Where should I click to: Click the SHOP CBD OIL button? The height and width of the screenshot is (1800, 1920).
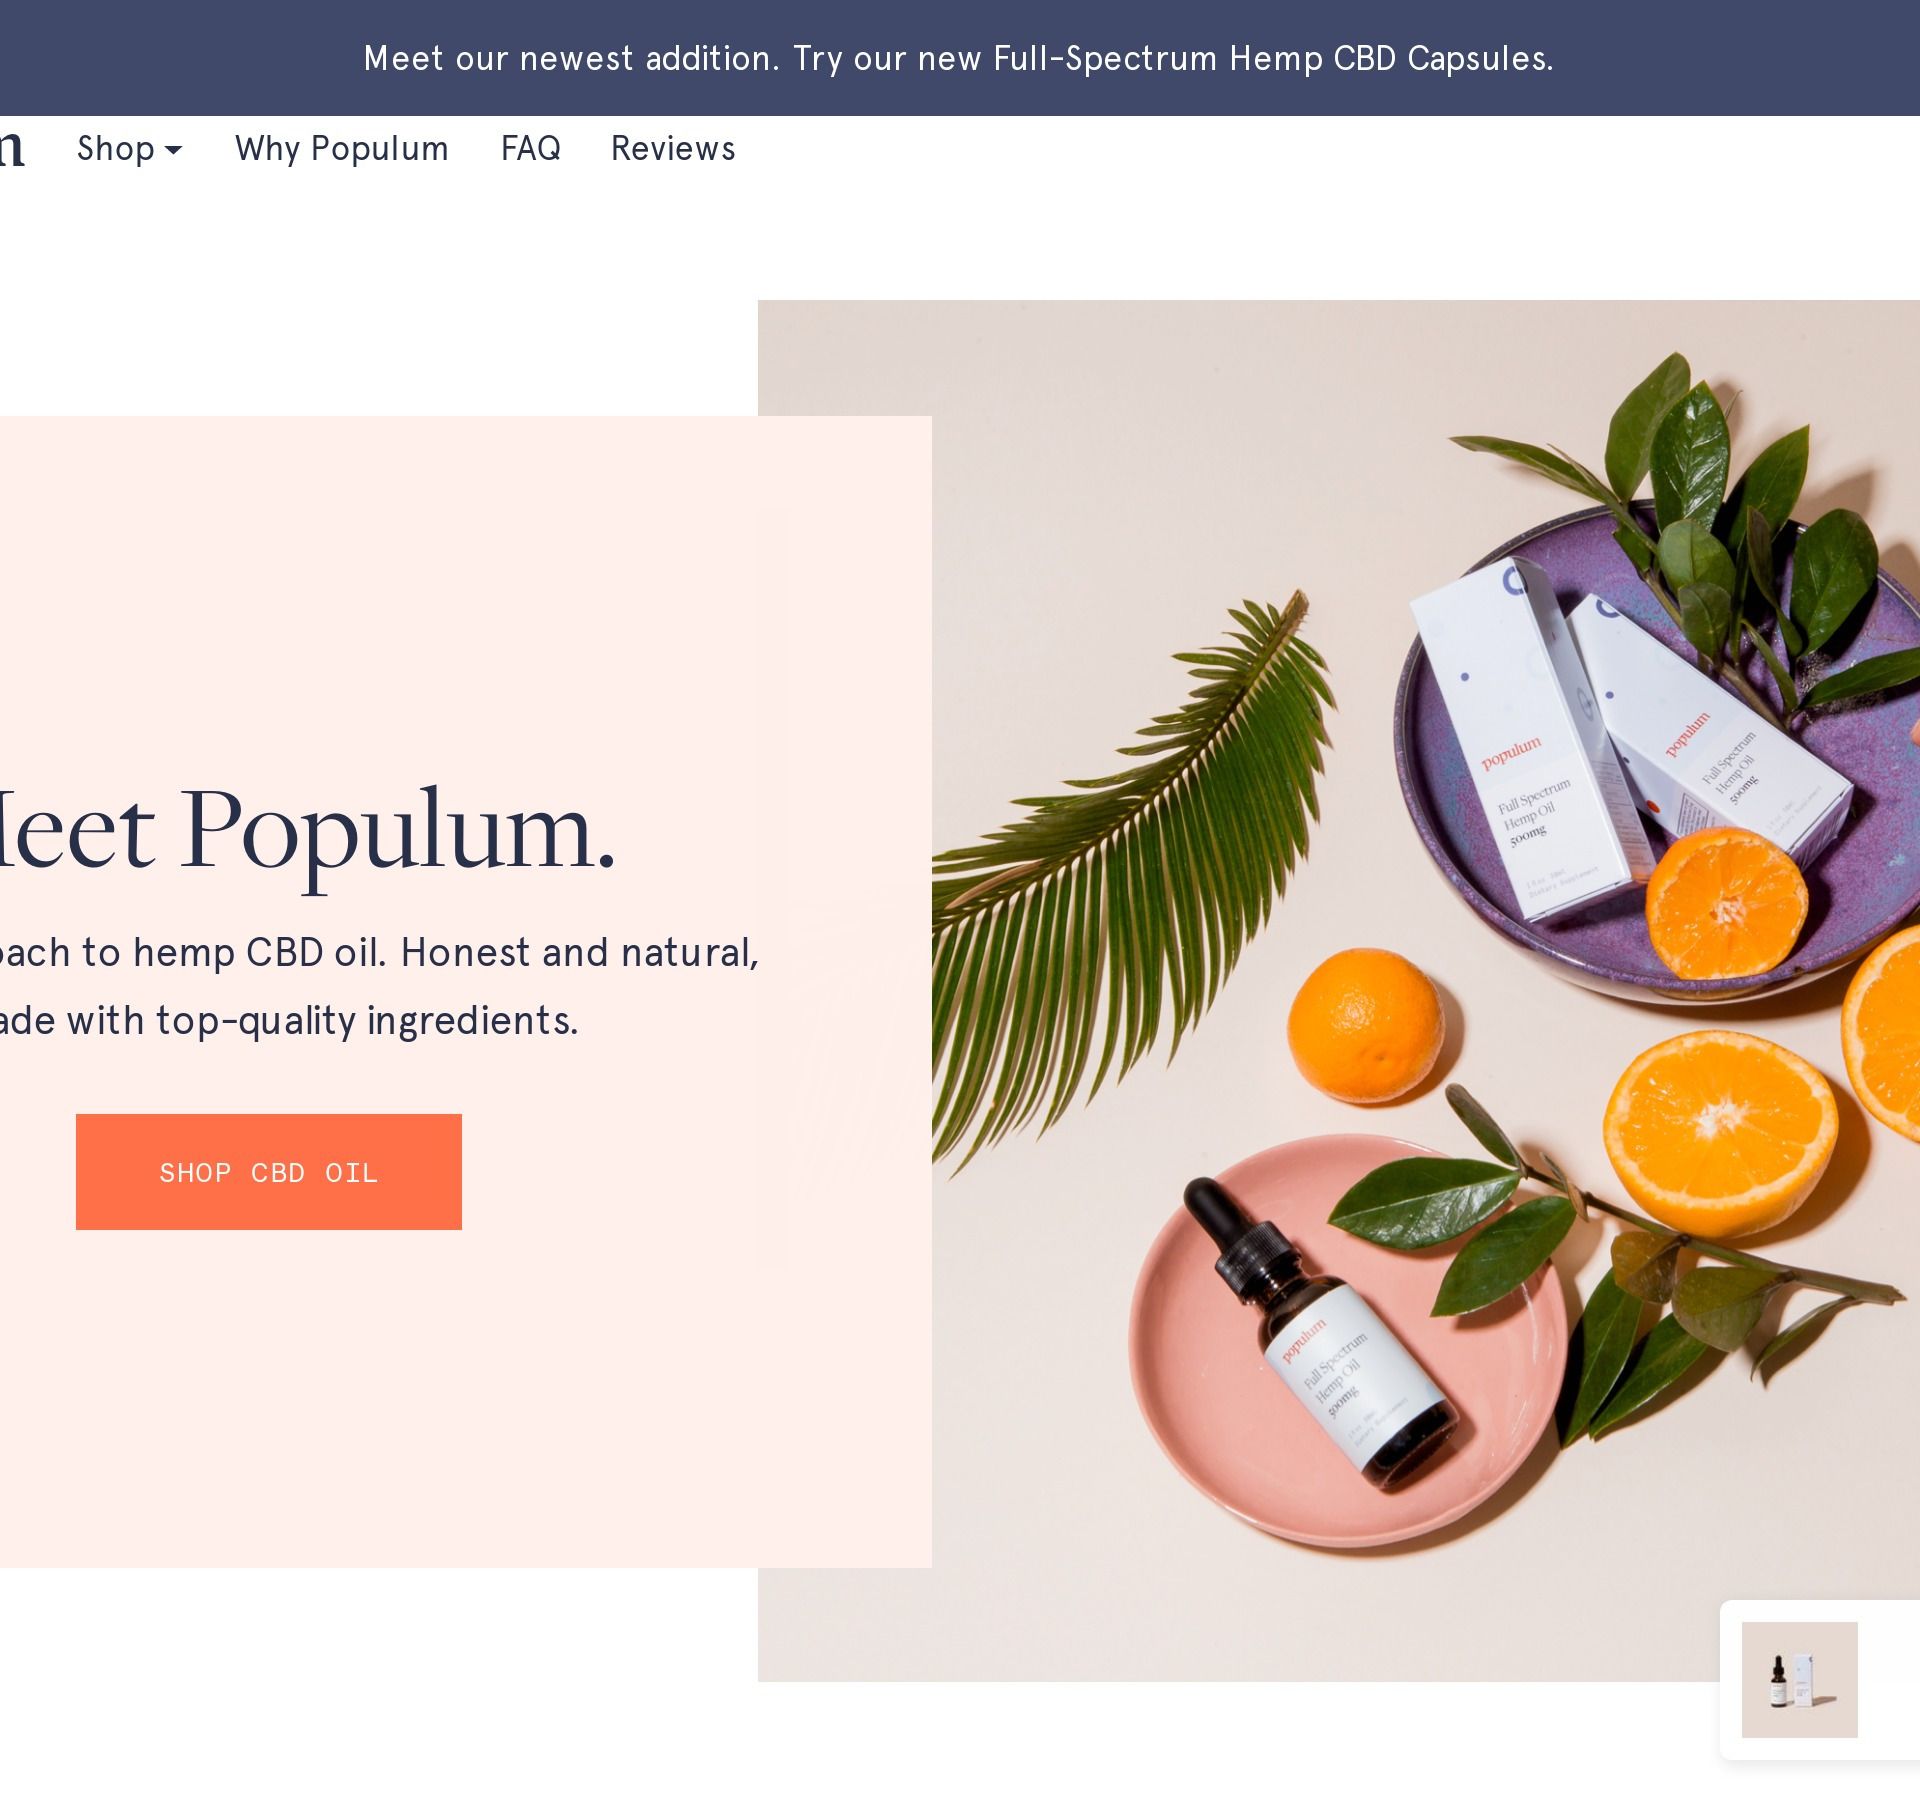269,1172
